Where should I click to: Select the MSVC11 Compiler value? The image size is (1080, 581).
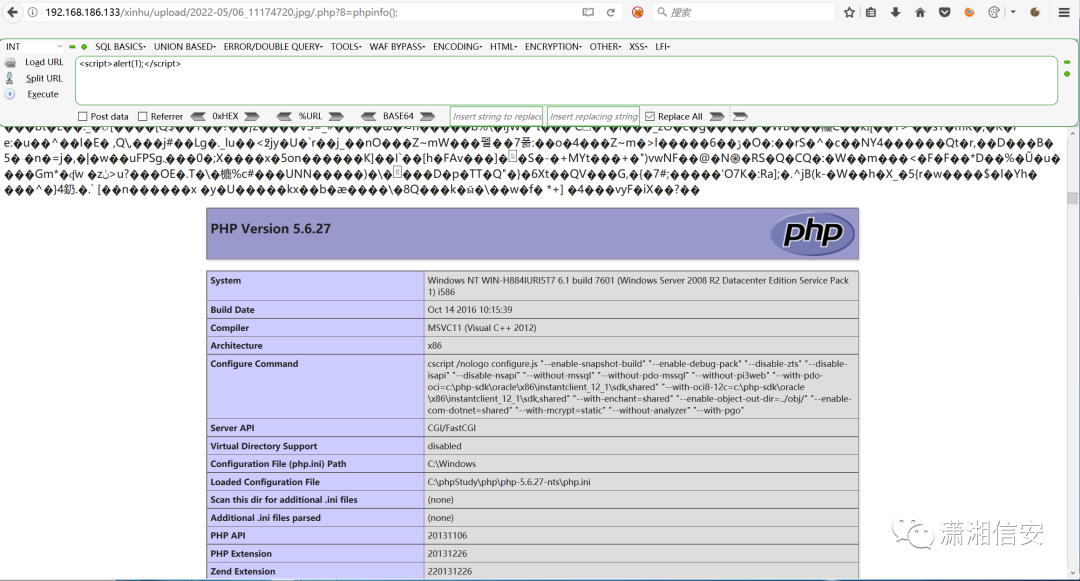click(x=481, y=328)
